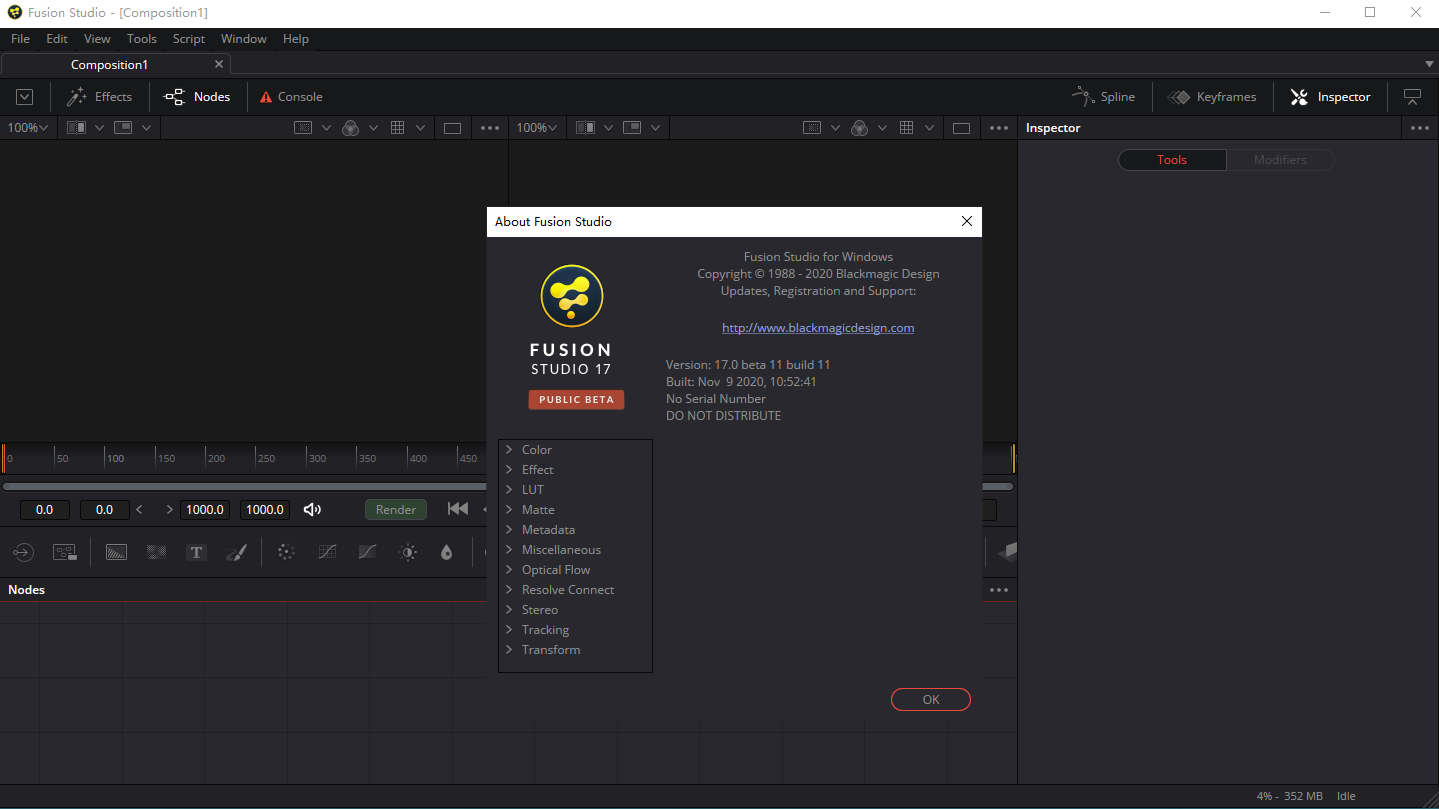Click the region of interest icon in right viewer
The width and height of the screenshot is (1439, 809).
coord(812,128)
